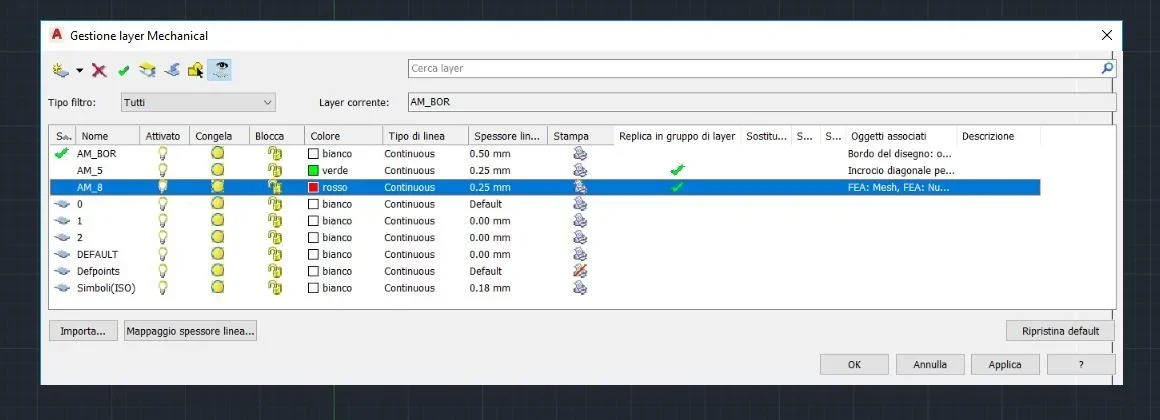Image resolution: width=1160 pixels, height=420 pixels.
Task: Click the green check set current icon
Action: click(124, 71)
